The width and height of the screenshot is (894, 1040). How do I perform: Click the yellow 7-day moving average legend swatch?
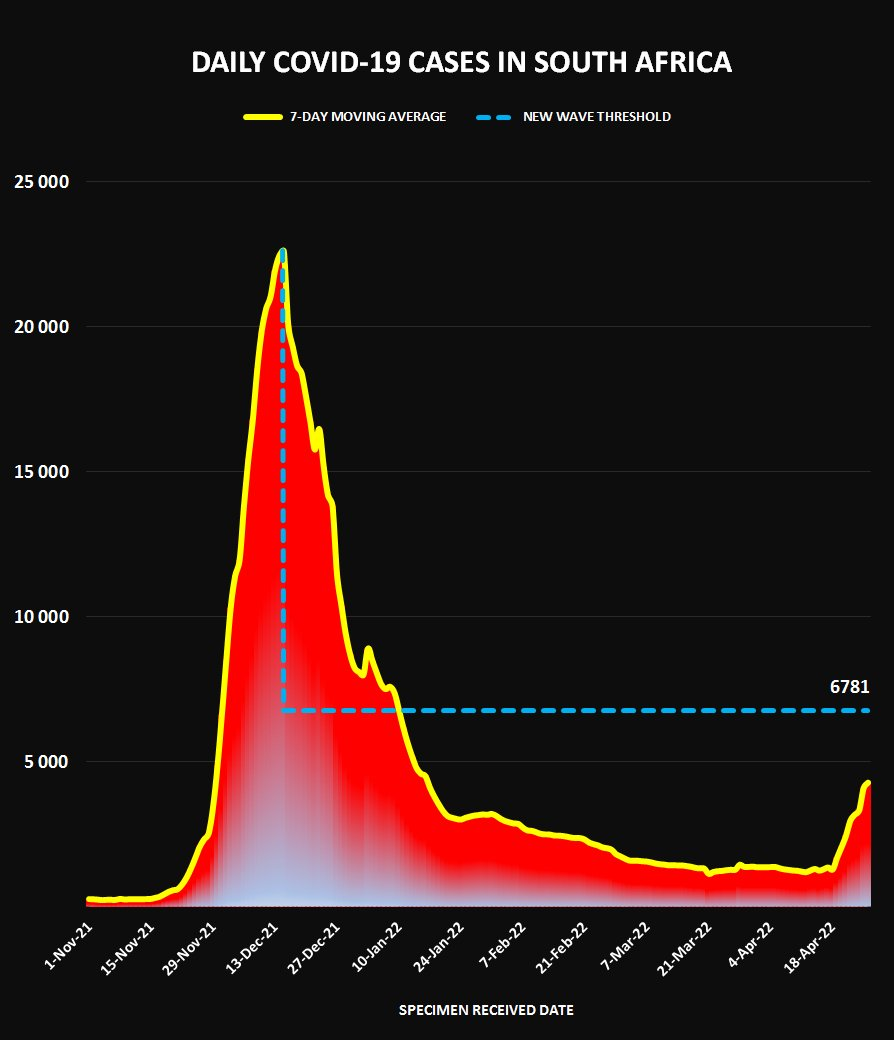click(x=263, y=117)
